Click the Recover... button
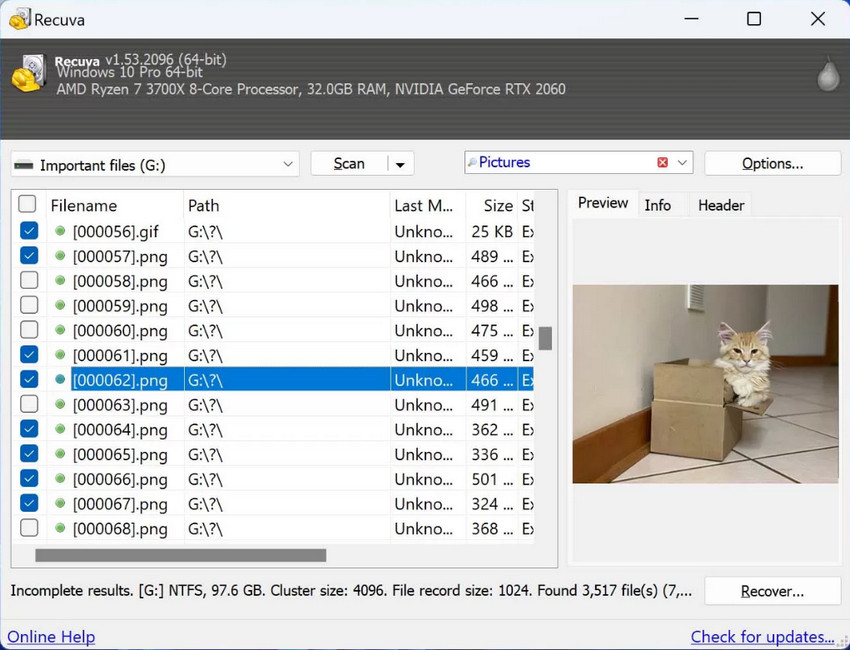Screen dimensions: 850x650 tap(772, 591)
